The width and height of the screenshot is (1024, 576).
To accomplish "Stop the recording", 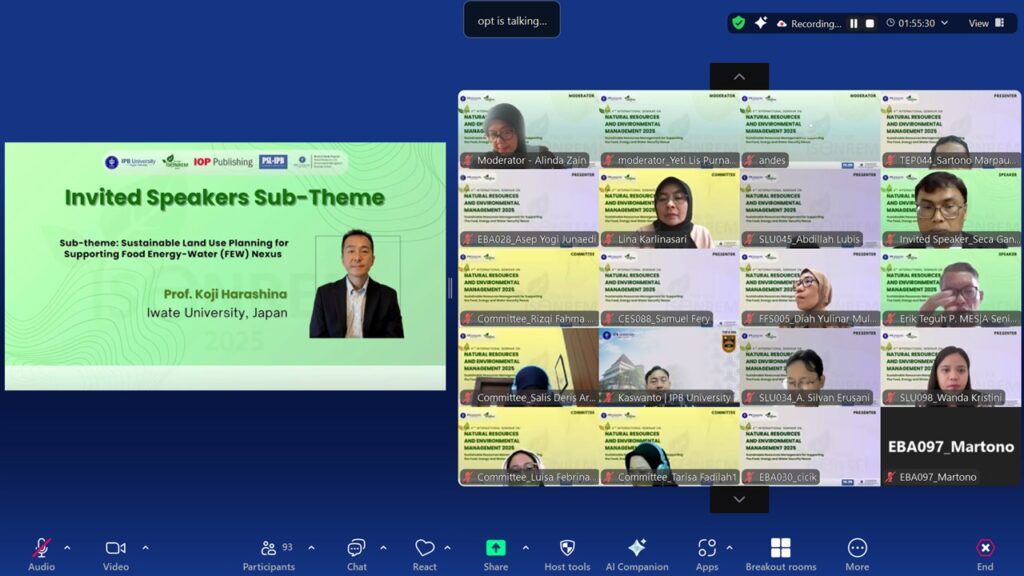I will (x=870, y=23).
